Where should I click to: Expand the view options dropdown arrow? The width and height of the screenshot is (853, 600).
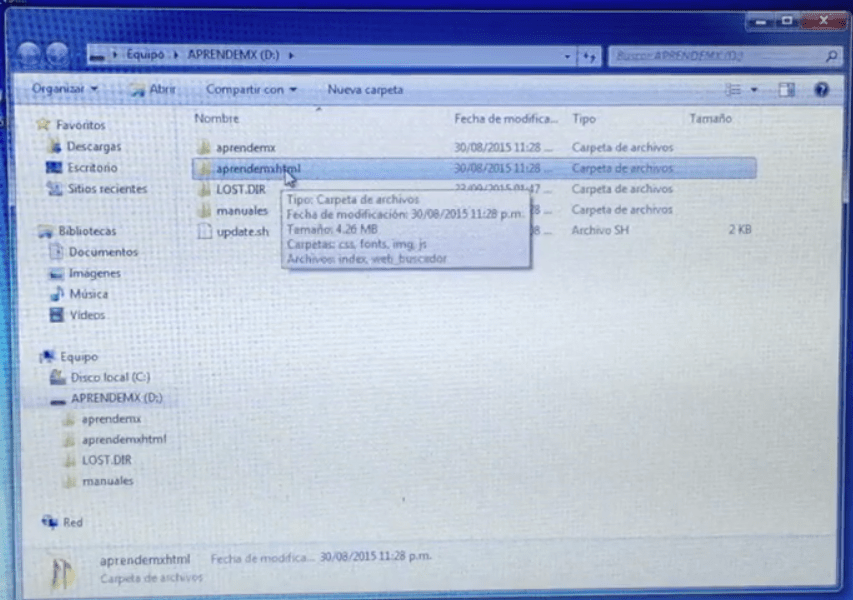pyautogui.click(x=754, y=90)
